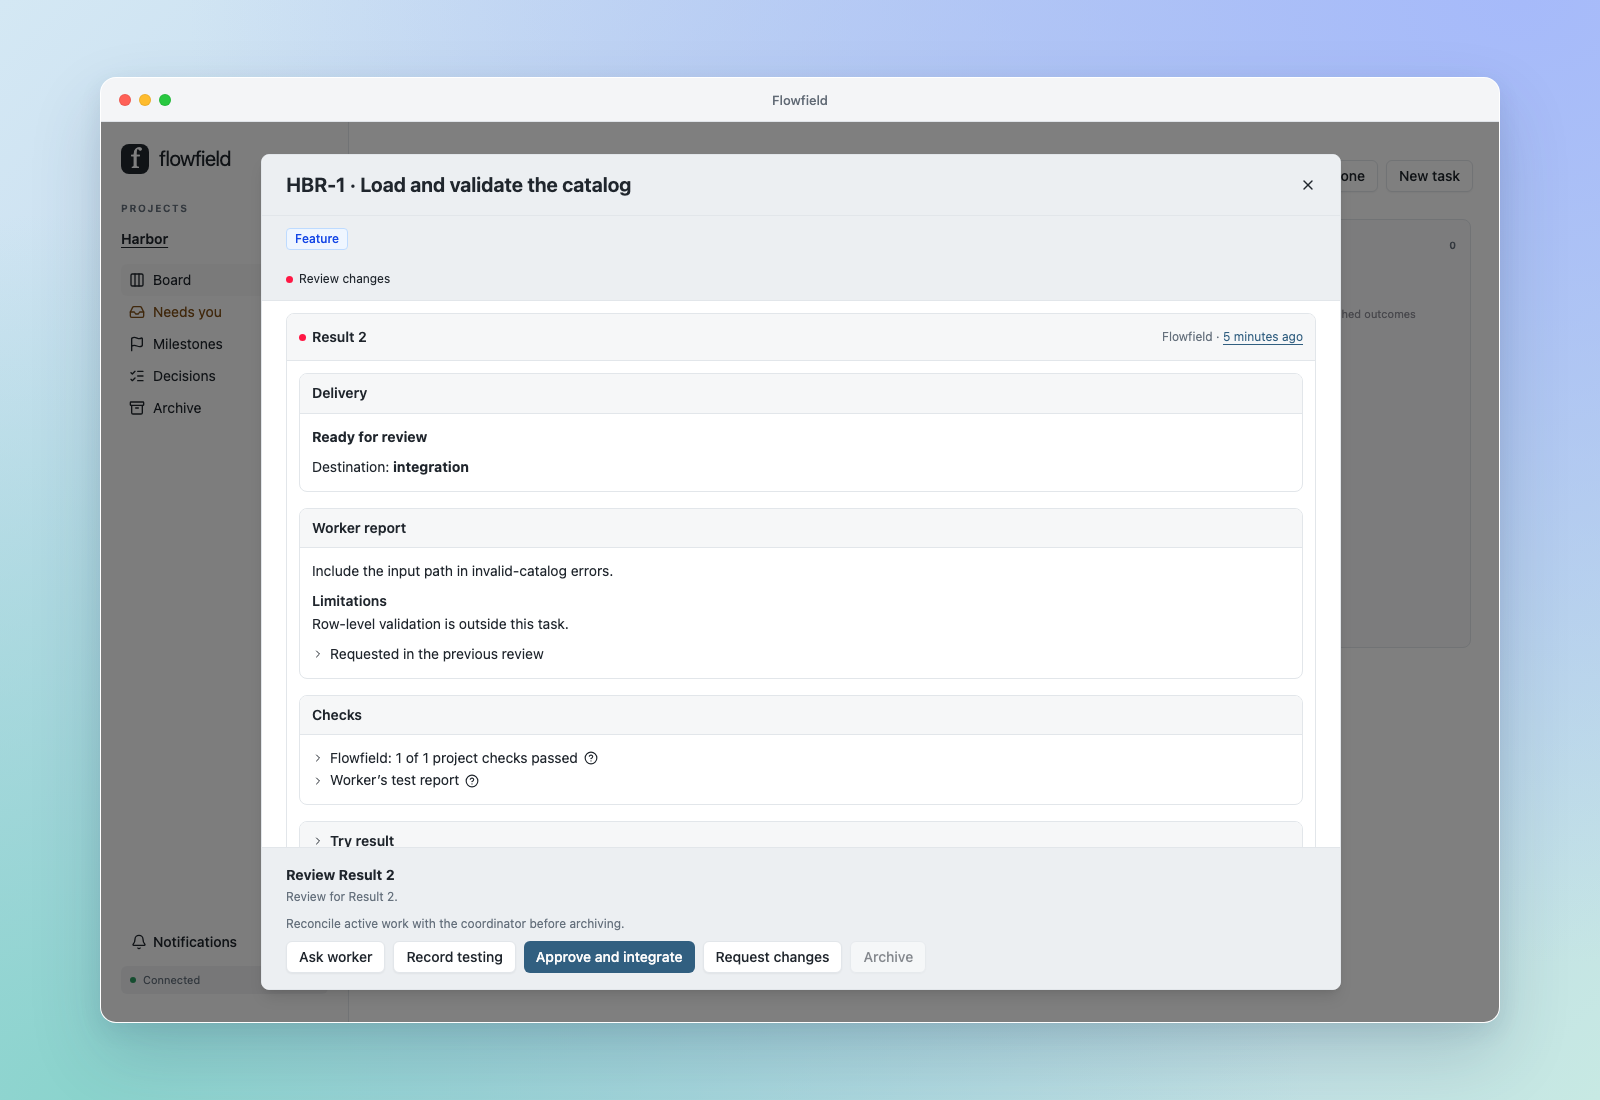Click the New task button
Screen dimensions: 1600x1100
pyautogui.click(x=1429, y=176)
